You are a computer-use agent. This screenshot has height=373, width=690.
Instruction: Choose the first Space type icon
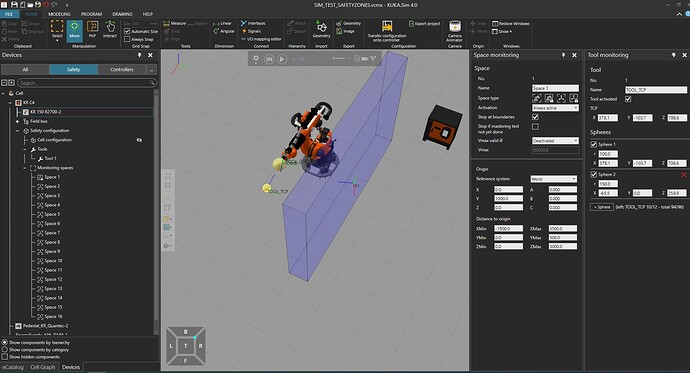(537, 98)
